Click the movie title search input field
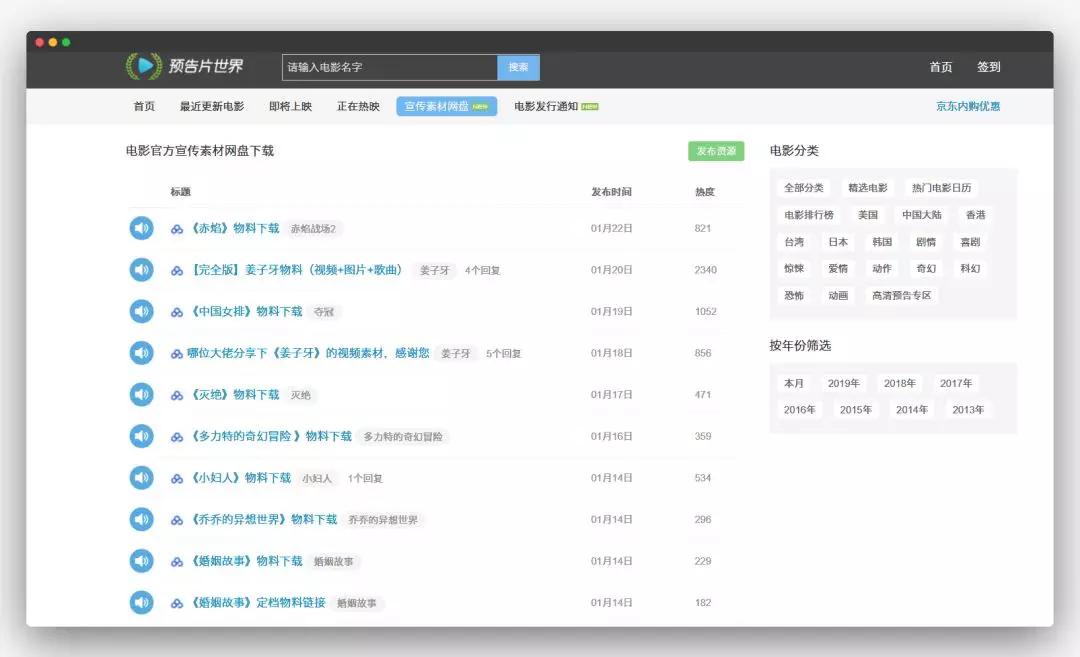Viewport: 1080px width, 657px height. pos(388,67)
